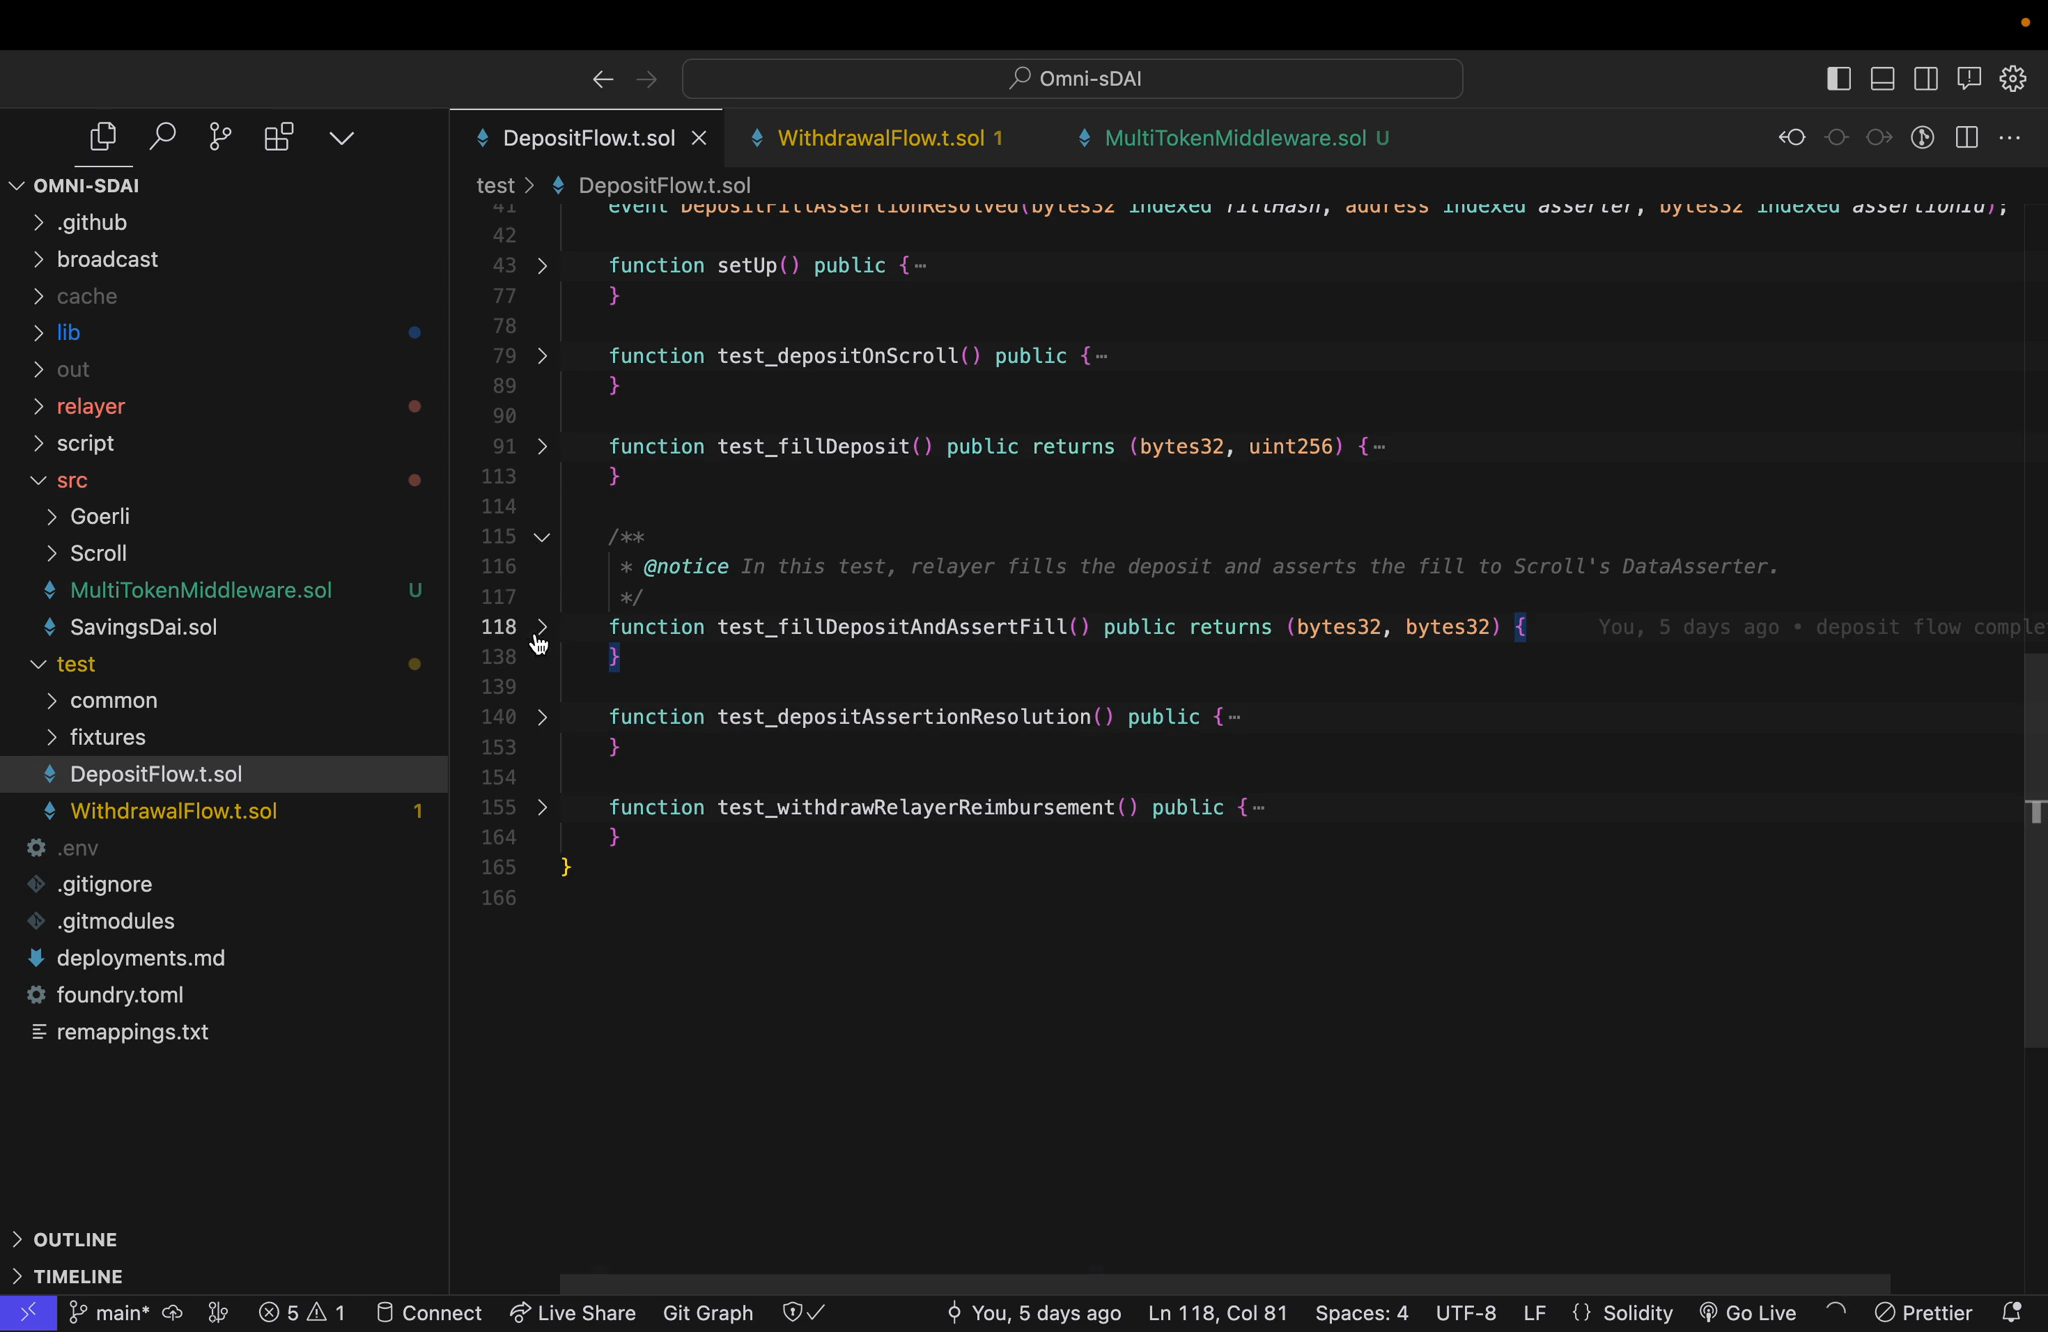Click the vertical editor scrollbar
The width and height of the screenshot is (2048, 1332).
[x=2035, y=850]
